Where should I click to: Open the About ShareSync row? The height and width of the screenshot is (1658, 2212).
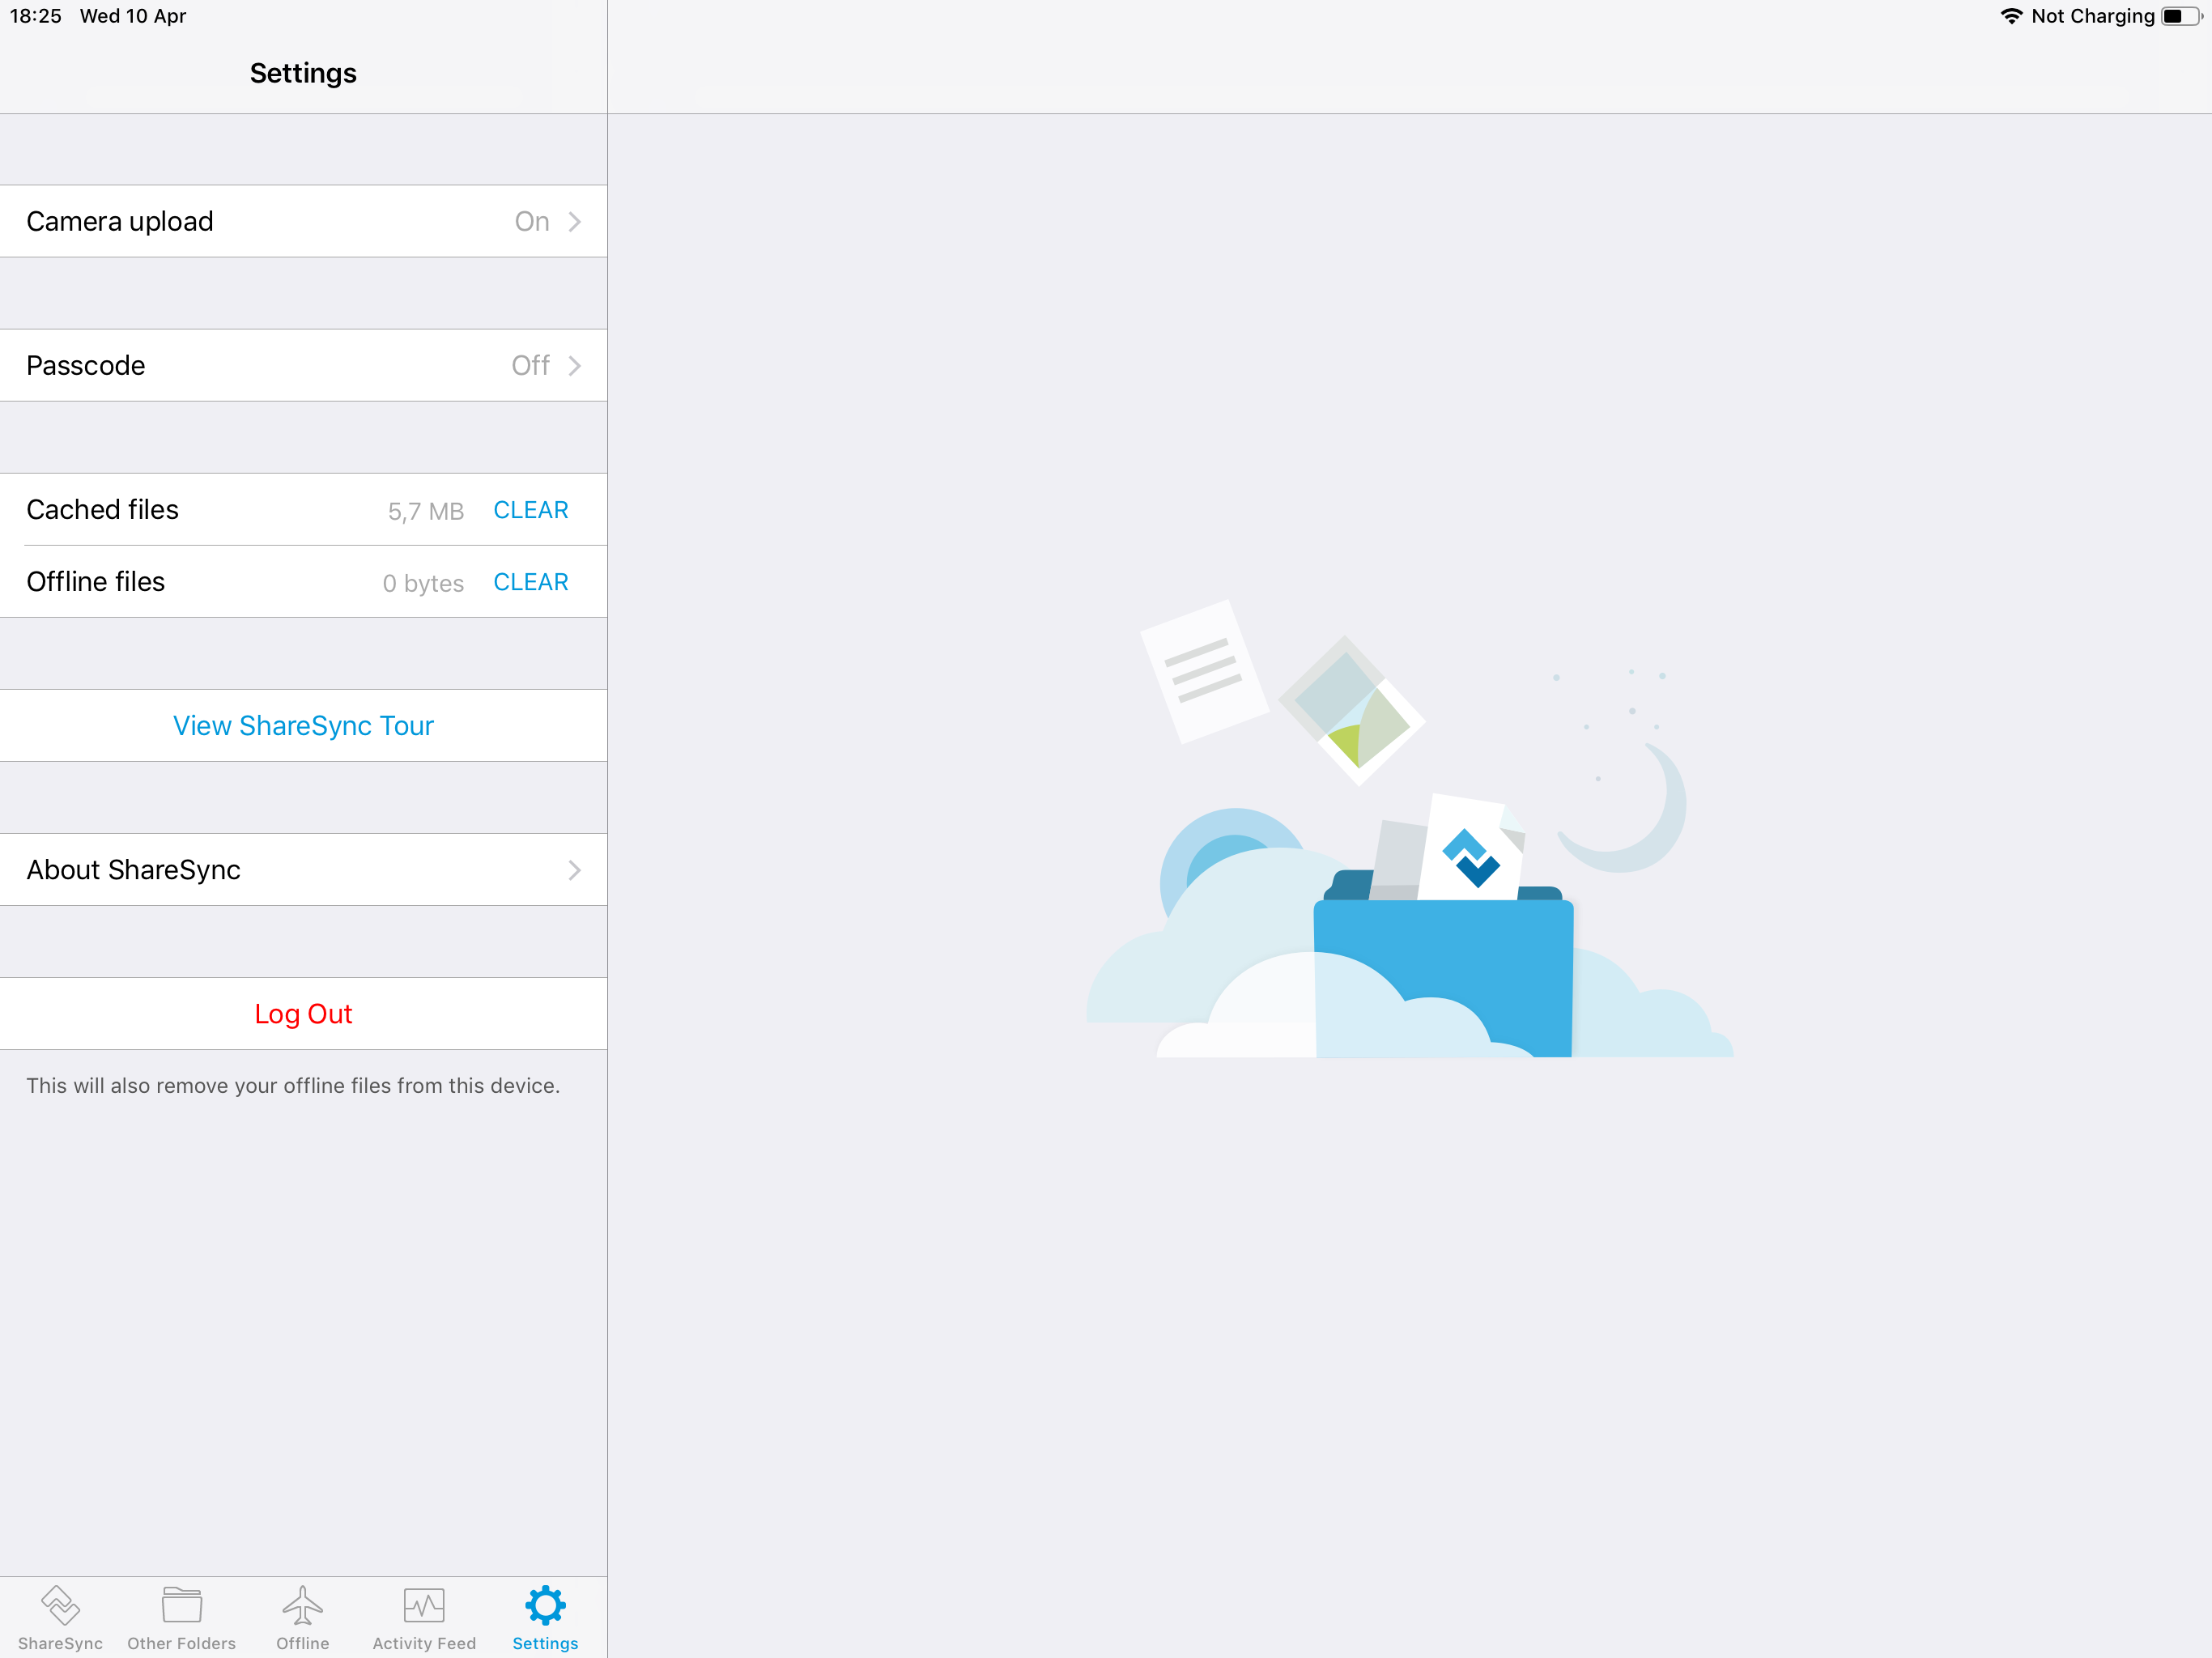(303, 869)
